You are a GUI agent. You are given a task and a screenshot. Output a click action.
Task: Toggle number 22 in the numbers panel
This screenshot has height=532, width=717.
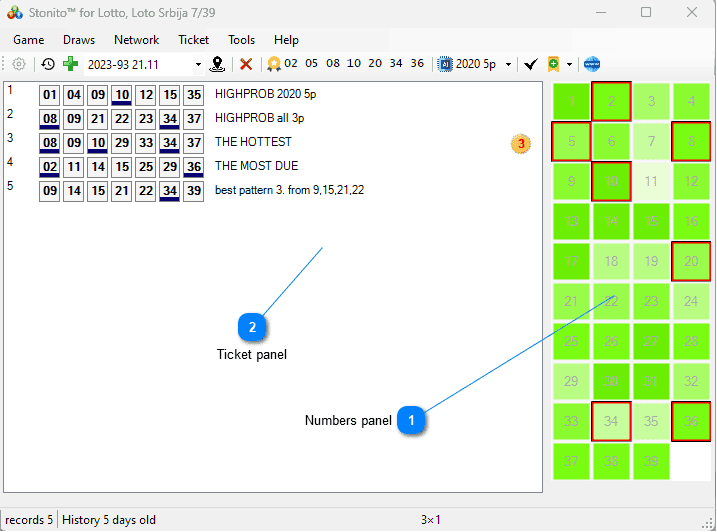point(611,301)
